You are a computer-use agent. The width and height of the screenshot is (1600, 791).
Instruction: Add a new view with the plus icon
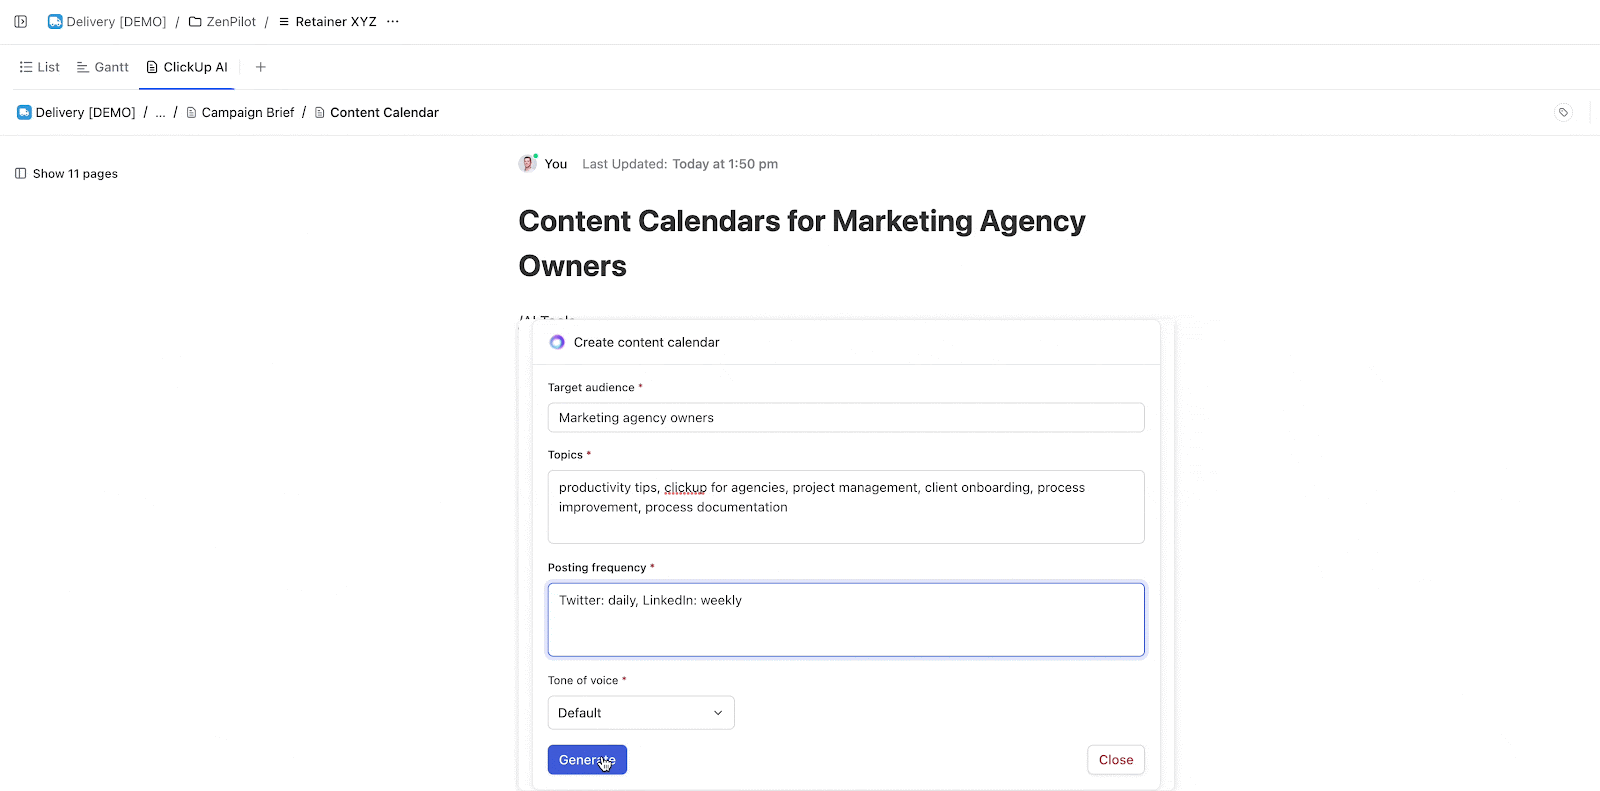pos(261,67)
